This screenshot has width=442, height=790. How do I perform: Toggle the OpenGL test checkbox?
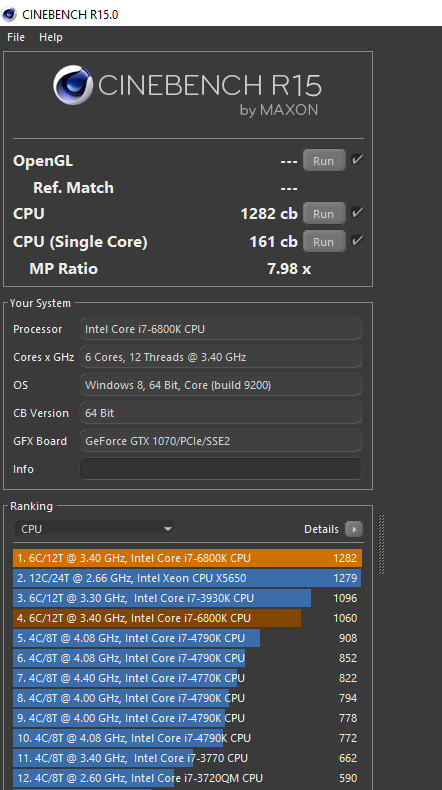(357, 160)
